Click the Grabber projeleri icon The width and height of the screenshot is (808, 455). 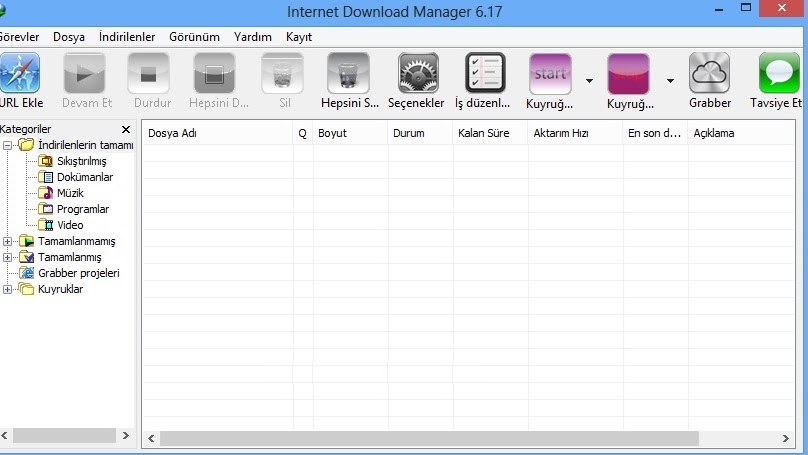27,273
